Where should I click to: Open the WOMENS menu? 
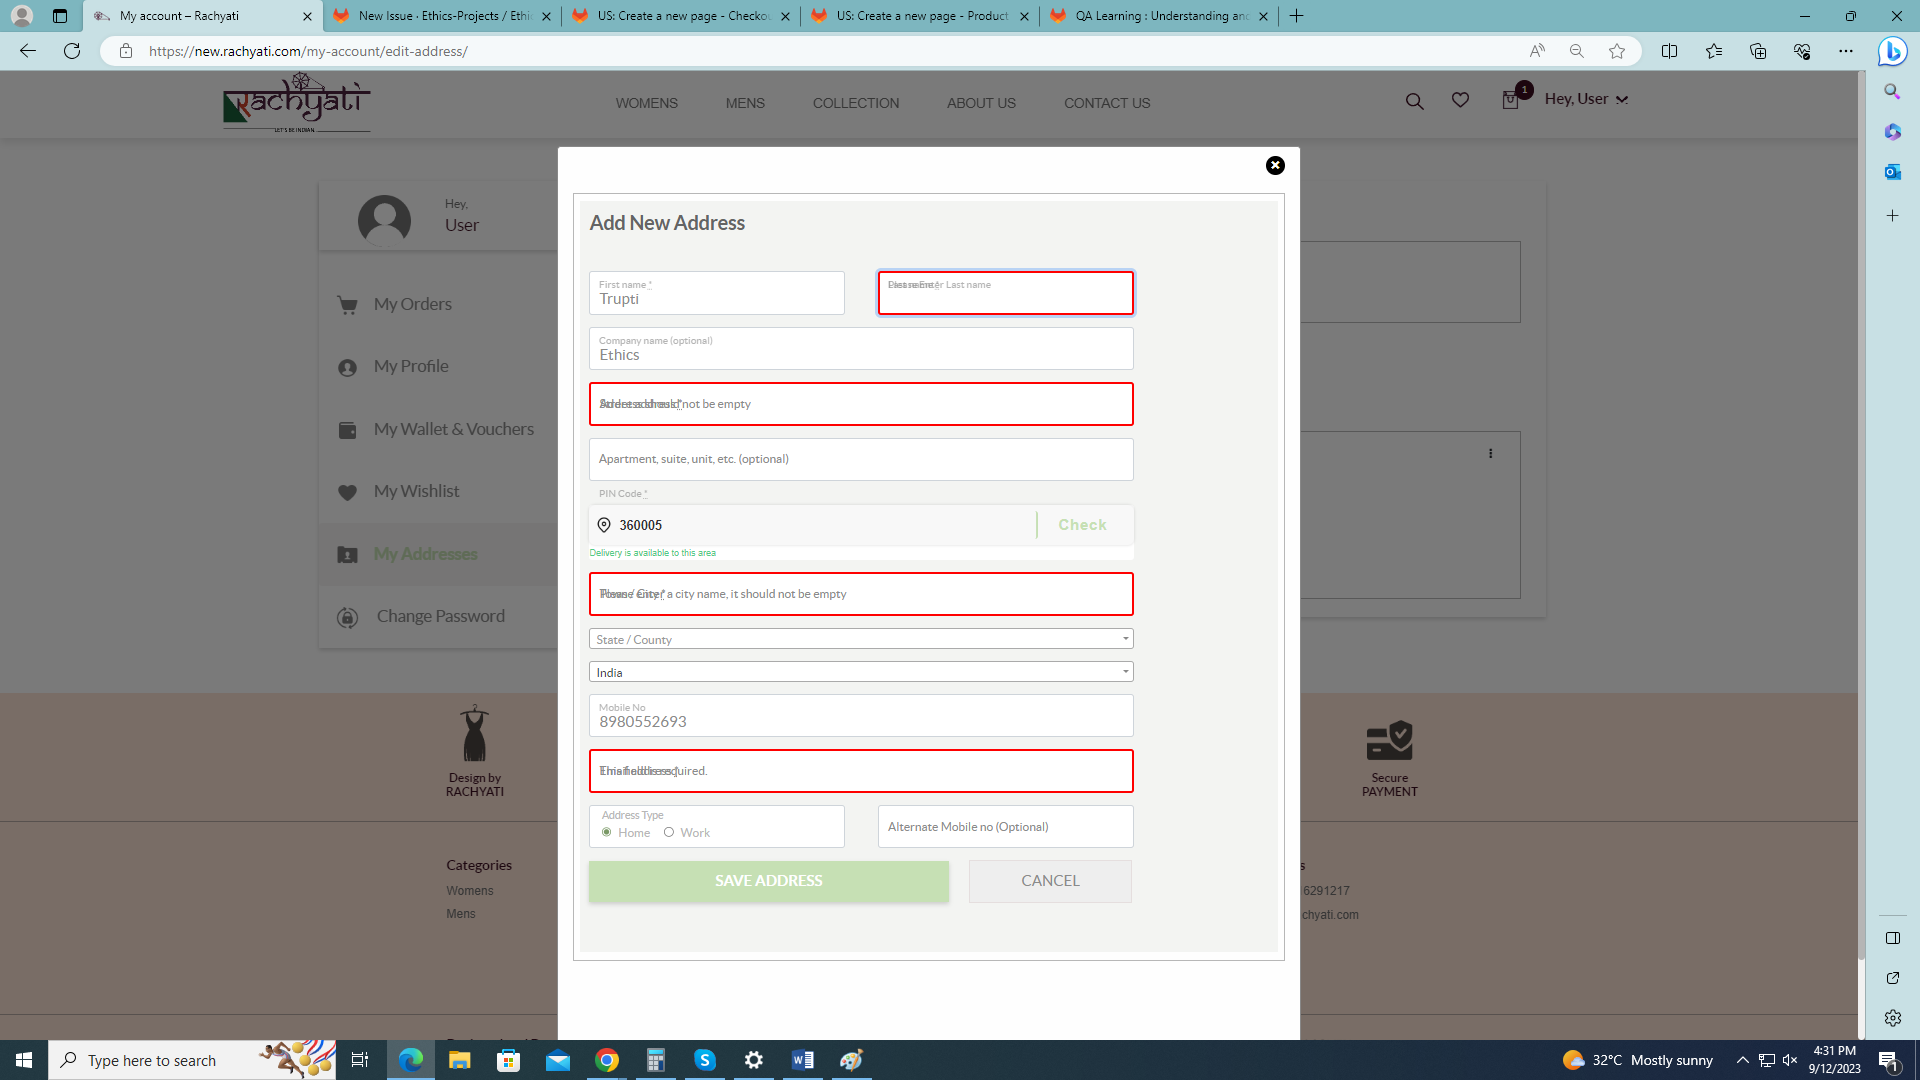pyautogui.click(x=646, y=103)
